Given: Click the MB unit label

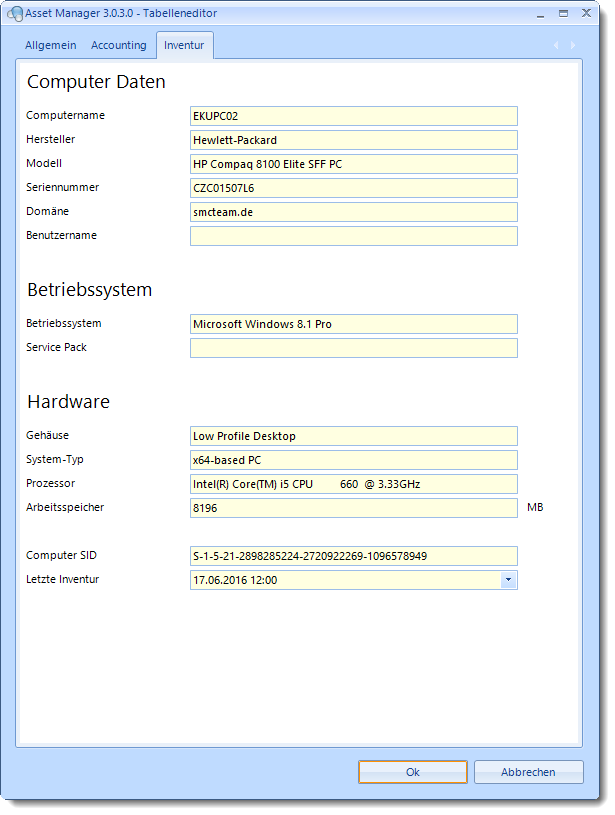Looking at the screenshot, I should point(535,507).
